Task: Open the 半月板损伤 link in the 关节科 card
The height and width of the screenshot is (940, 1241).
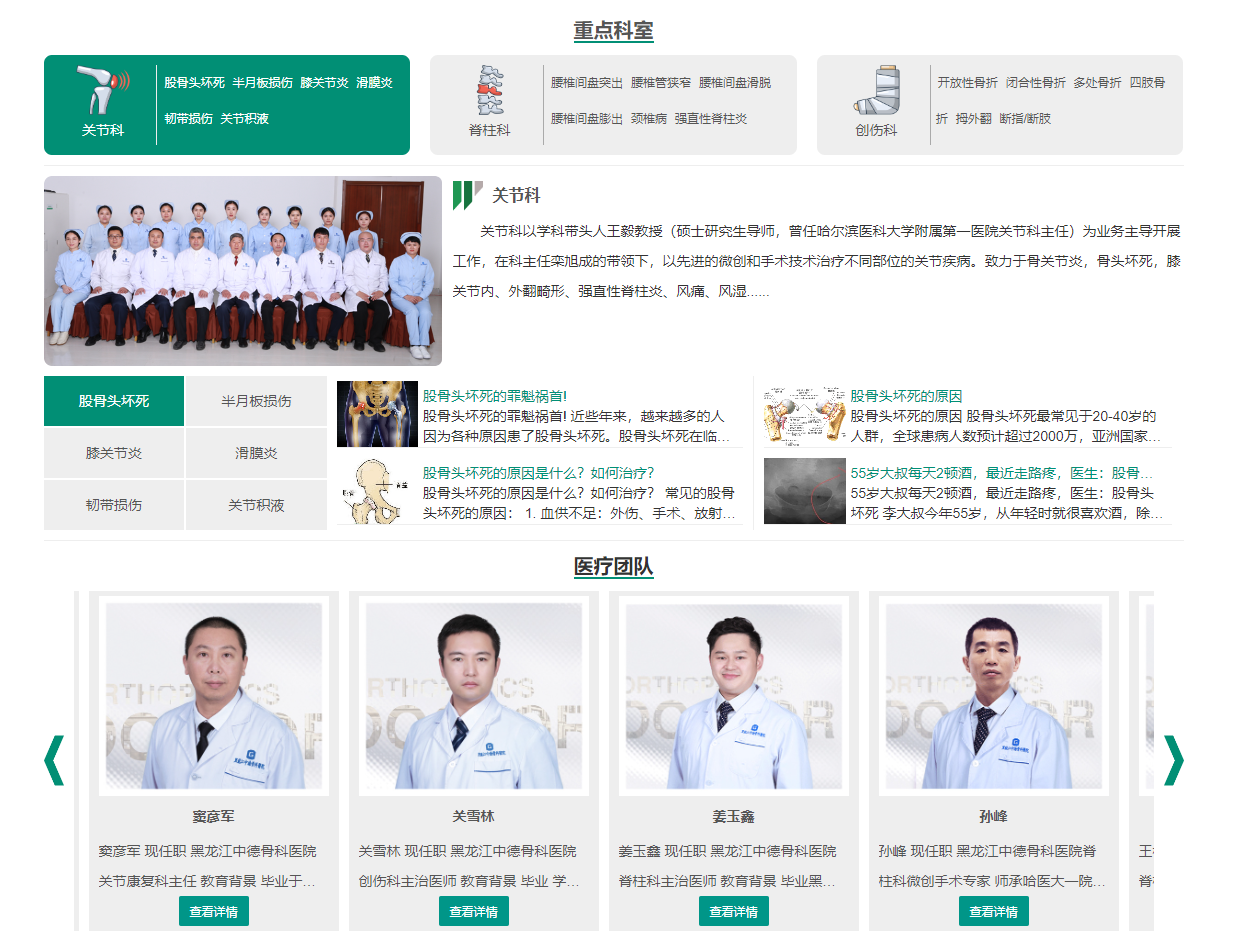Action: click(262, 83)
